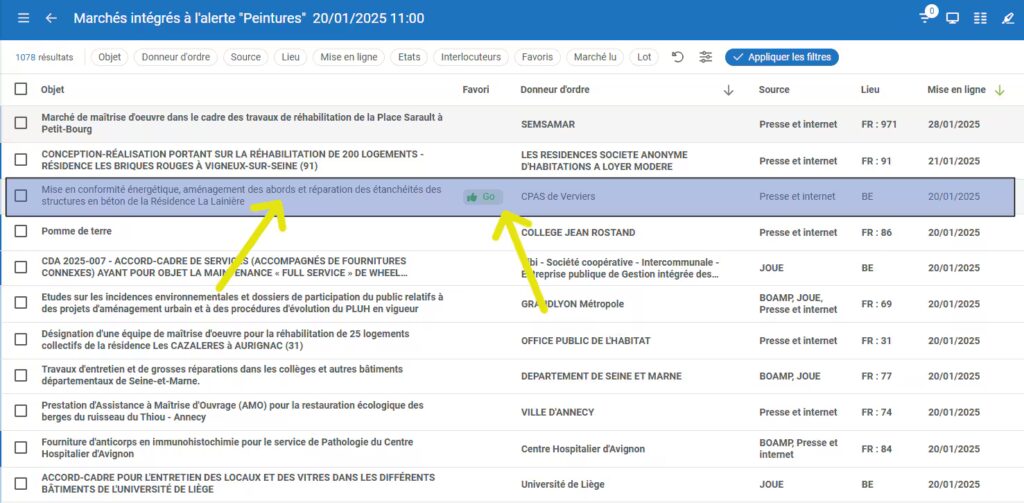Open the hamburger navigation menu

click(x=23, y=18)
